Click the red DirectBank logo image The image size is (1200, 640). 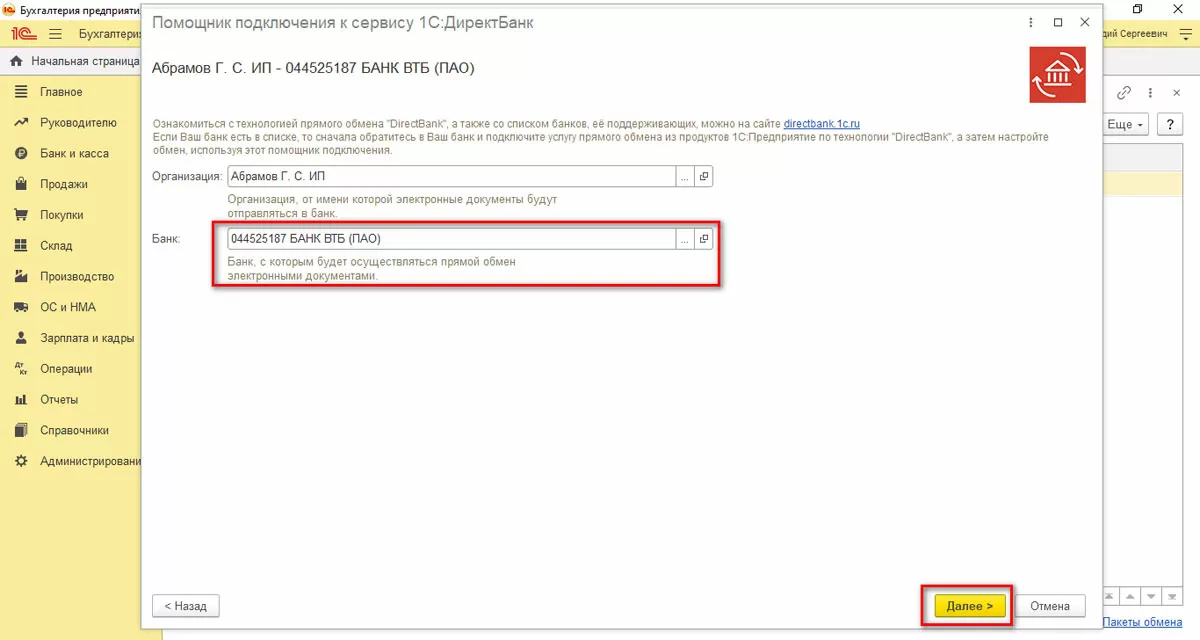1057,75
